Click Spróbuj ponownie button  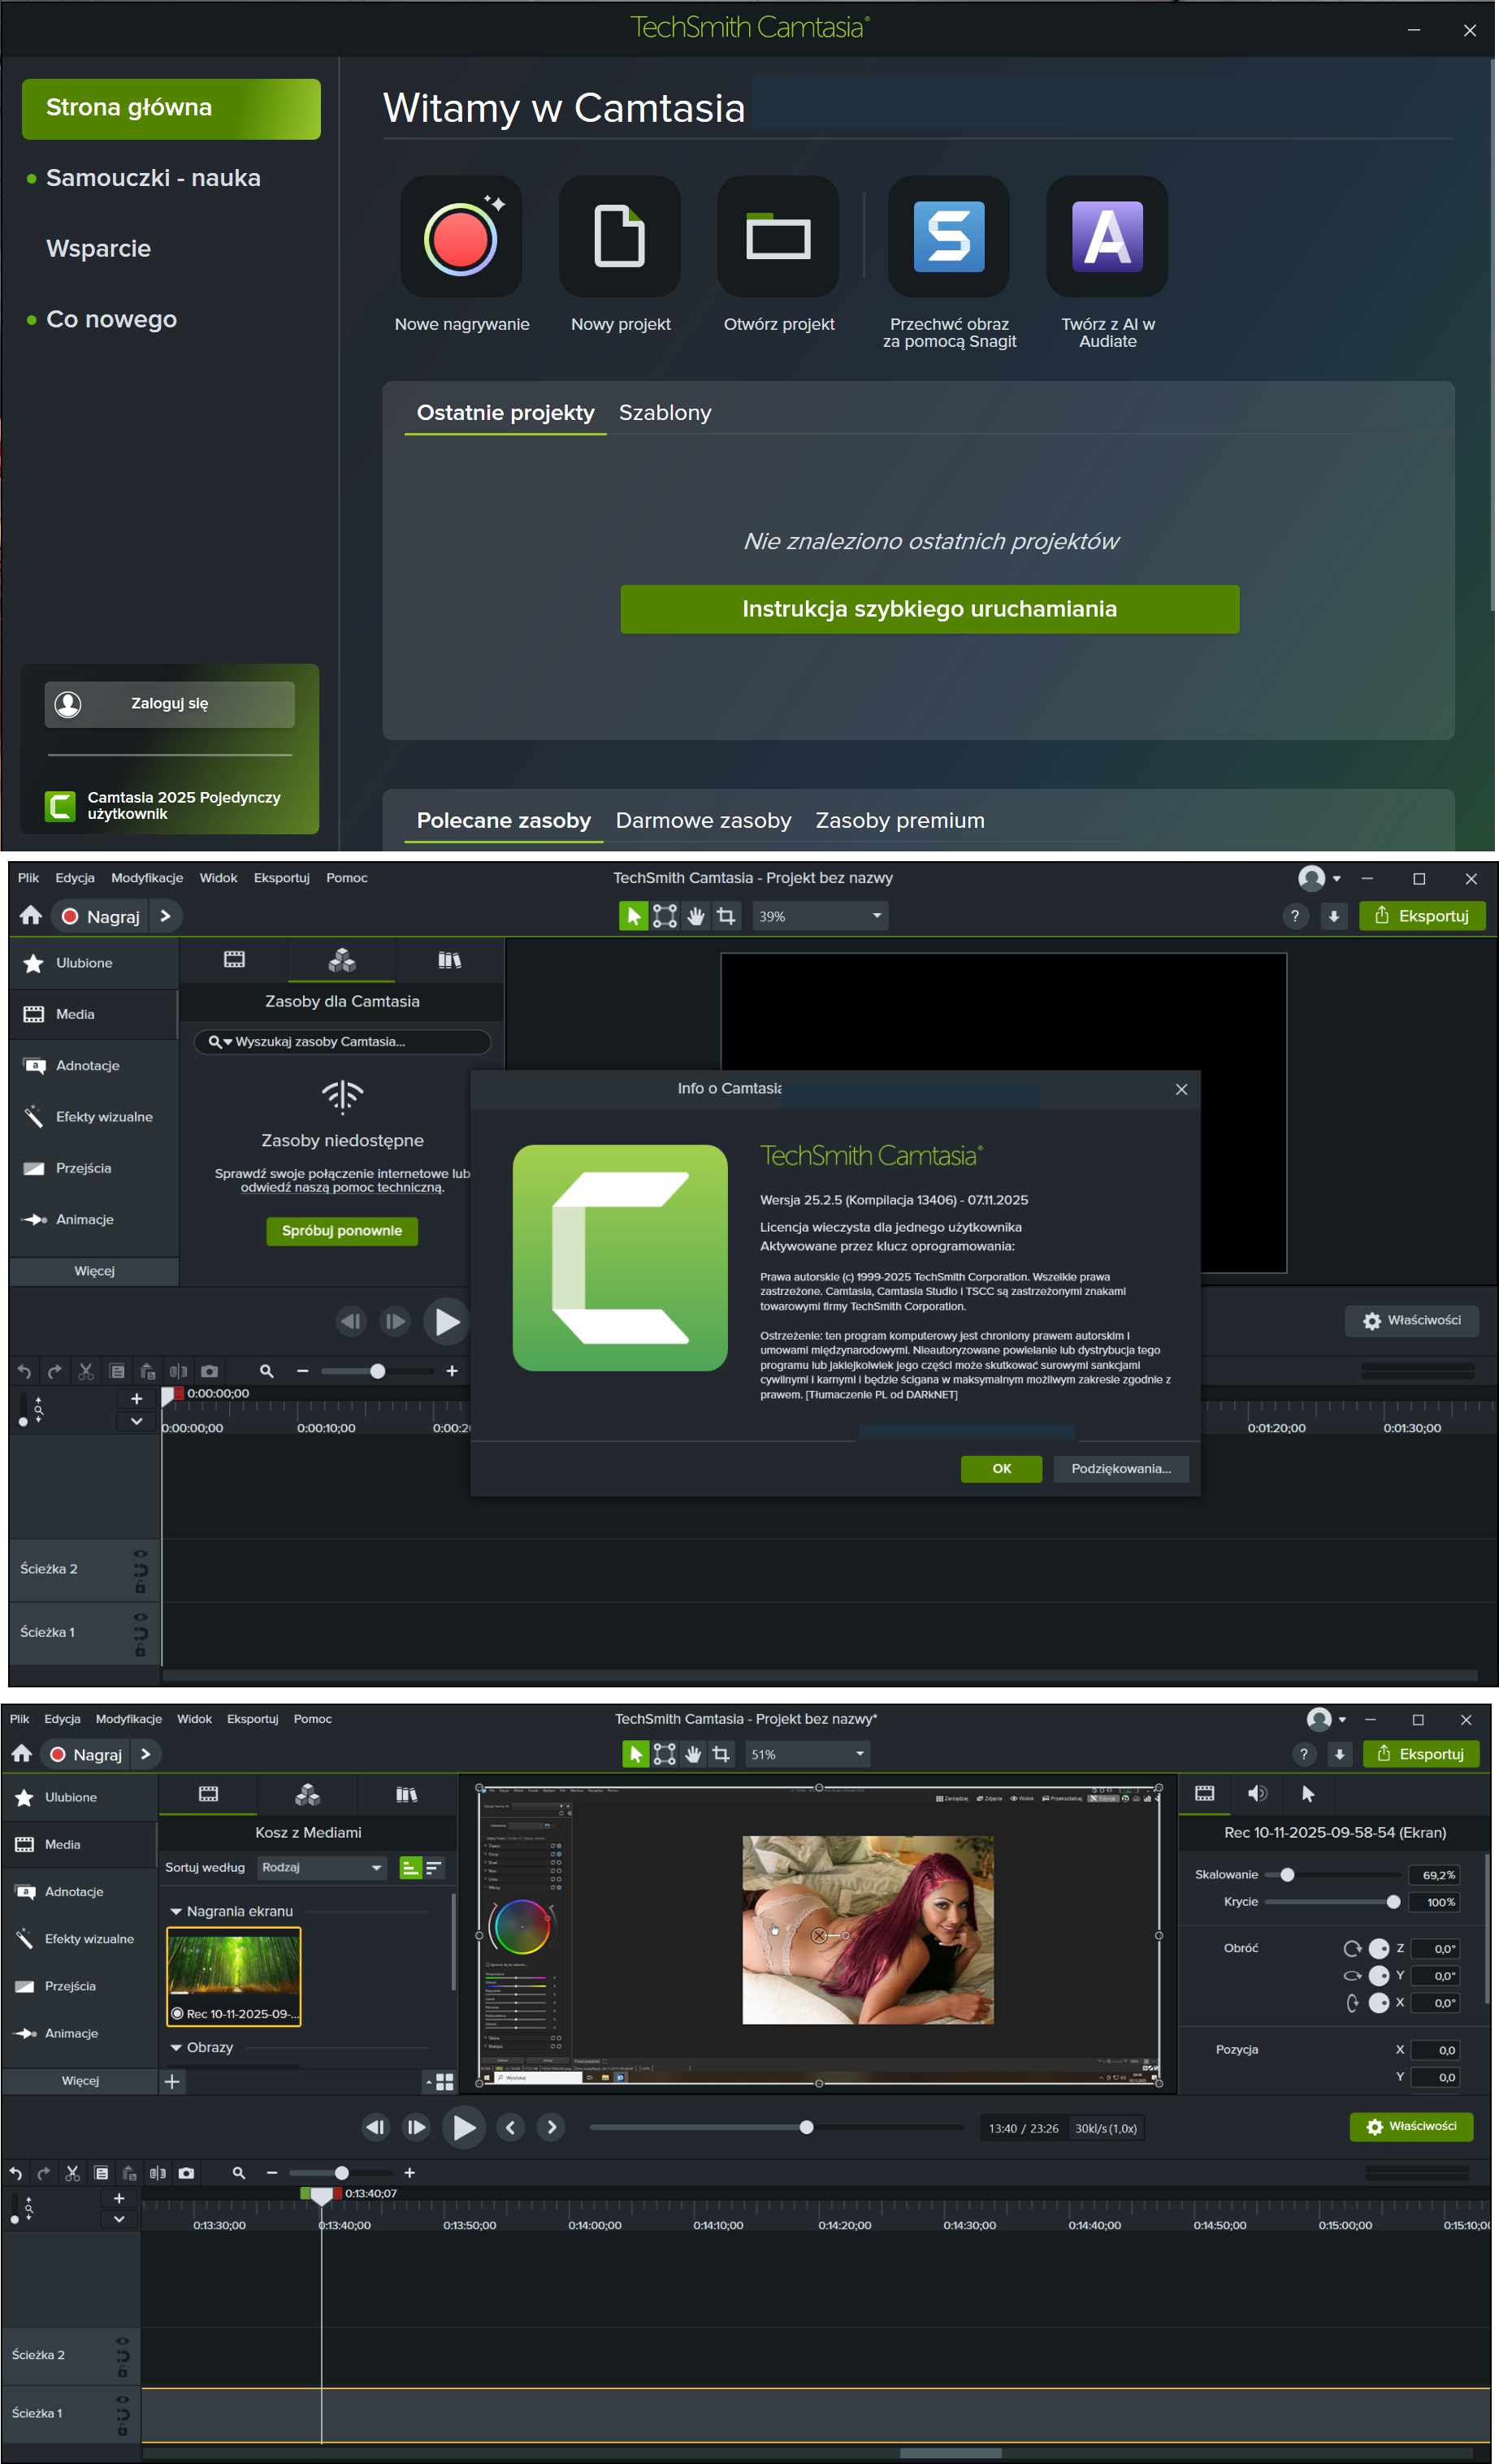pyautogui.click(x=342, y=1231)
